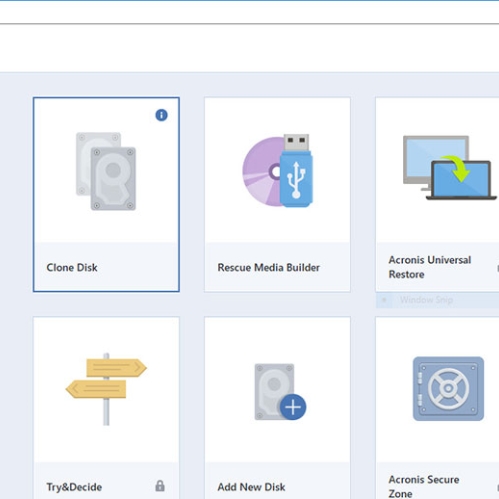The width and height of the screenshot is (499, 499).
Task: Launch the Acronis Universal Restore computers icon
Action: (449, 168)
